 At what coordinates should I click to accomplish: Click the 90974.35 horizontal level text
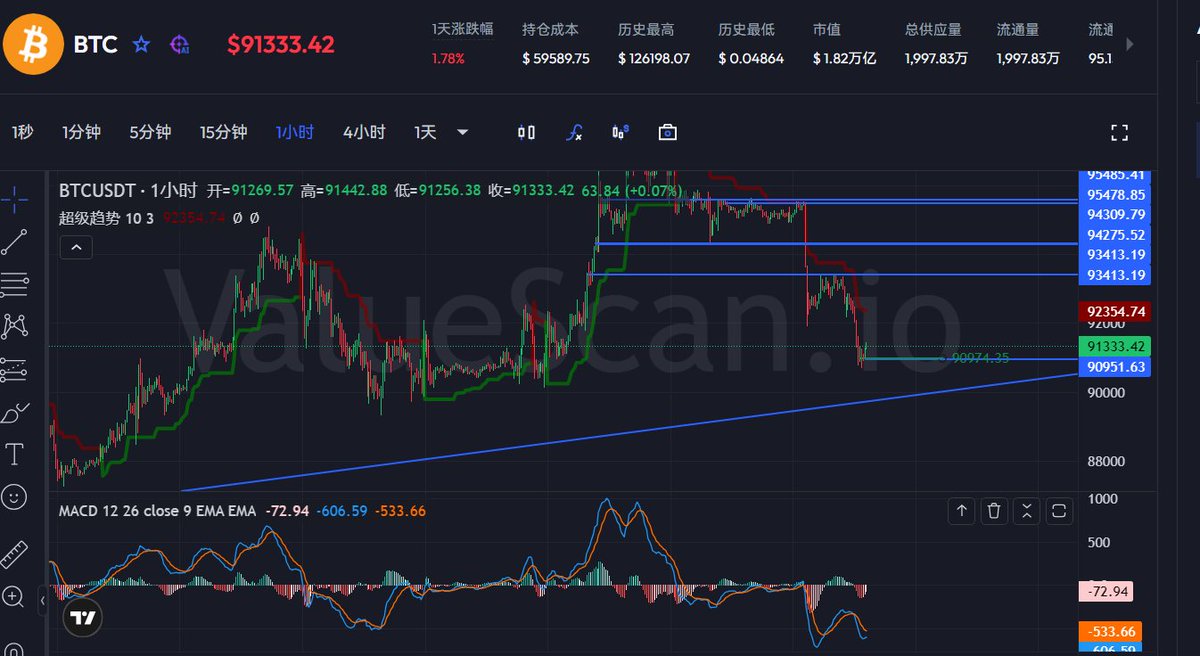(x=980, y=357)
